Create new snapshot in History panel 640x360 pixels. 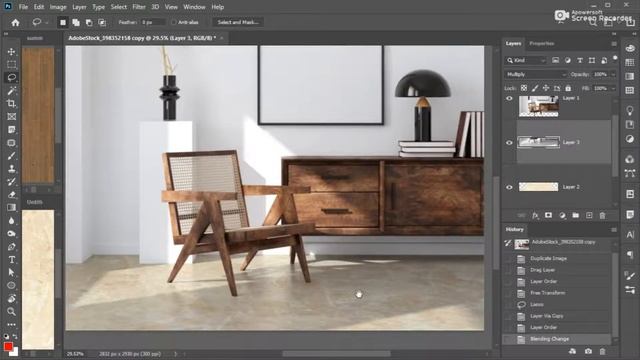coord(588,351)
